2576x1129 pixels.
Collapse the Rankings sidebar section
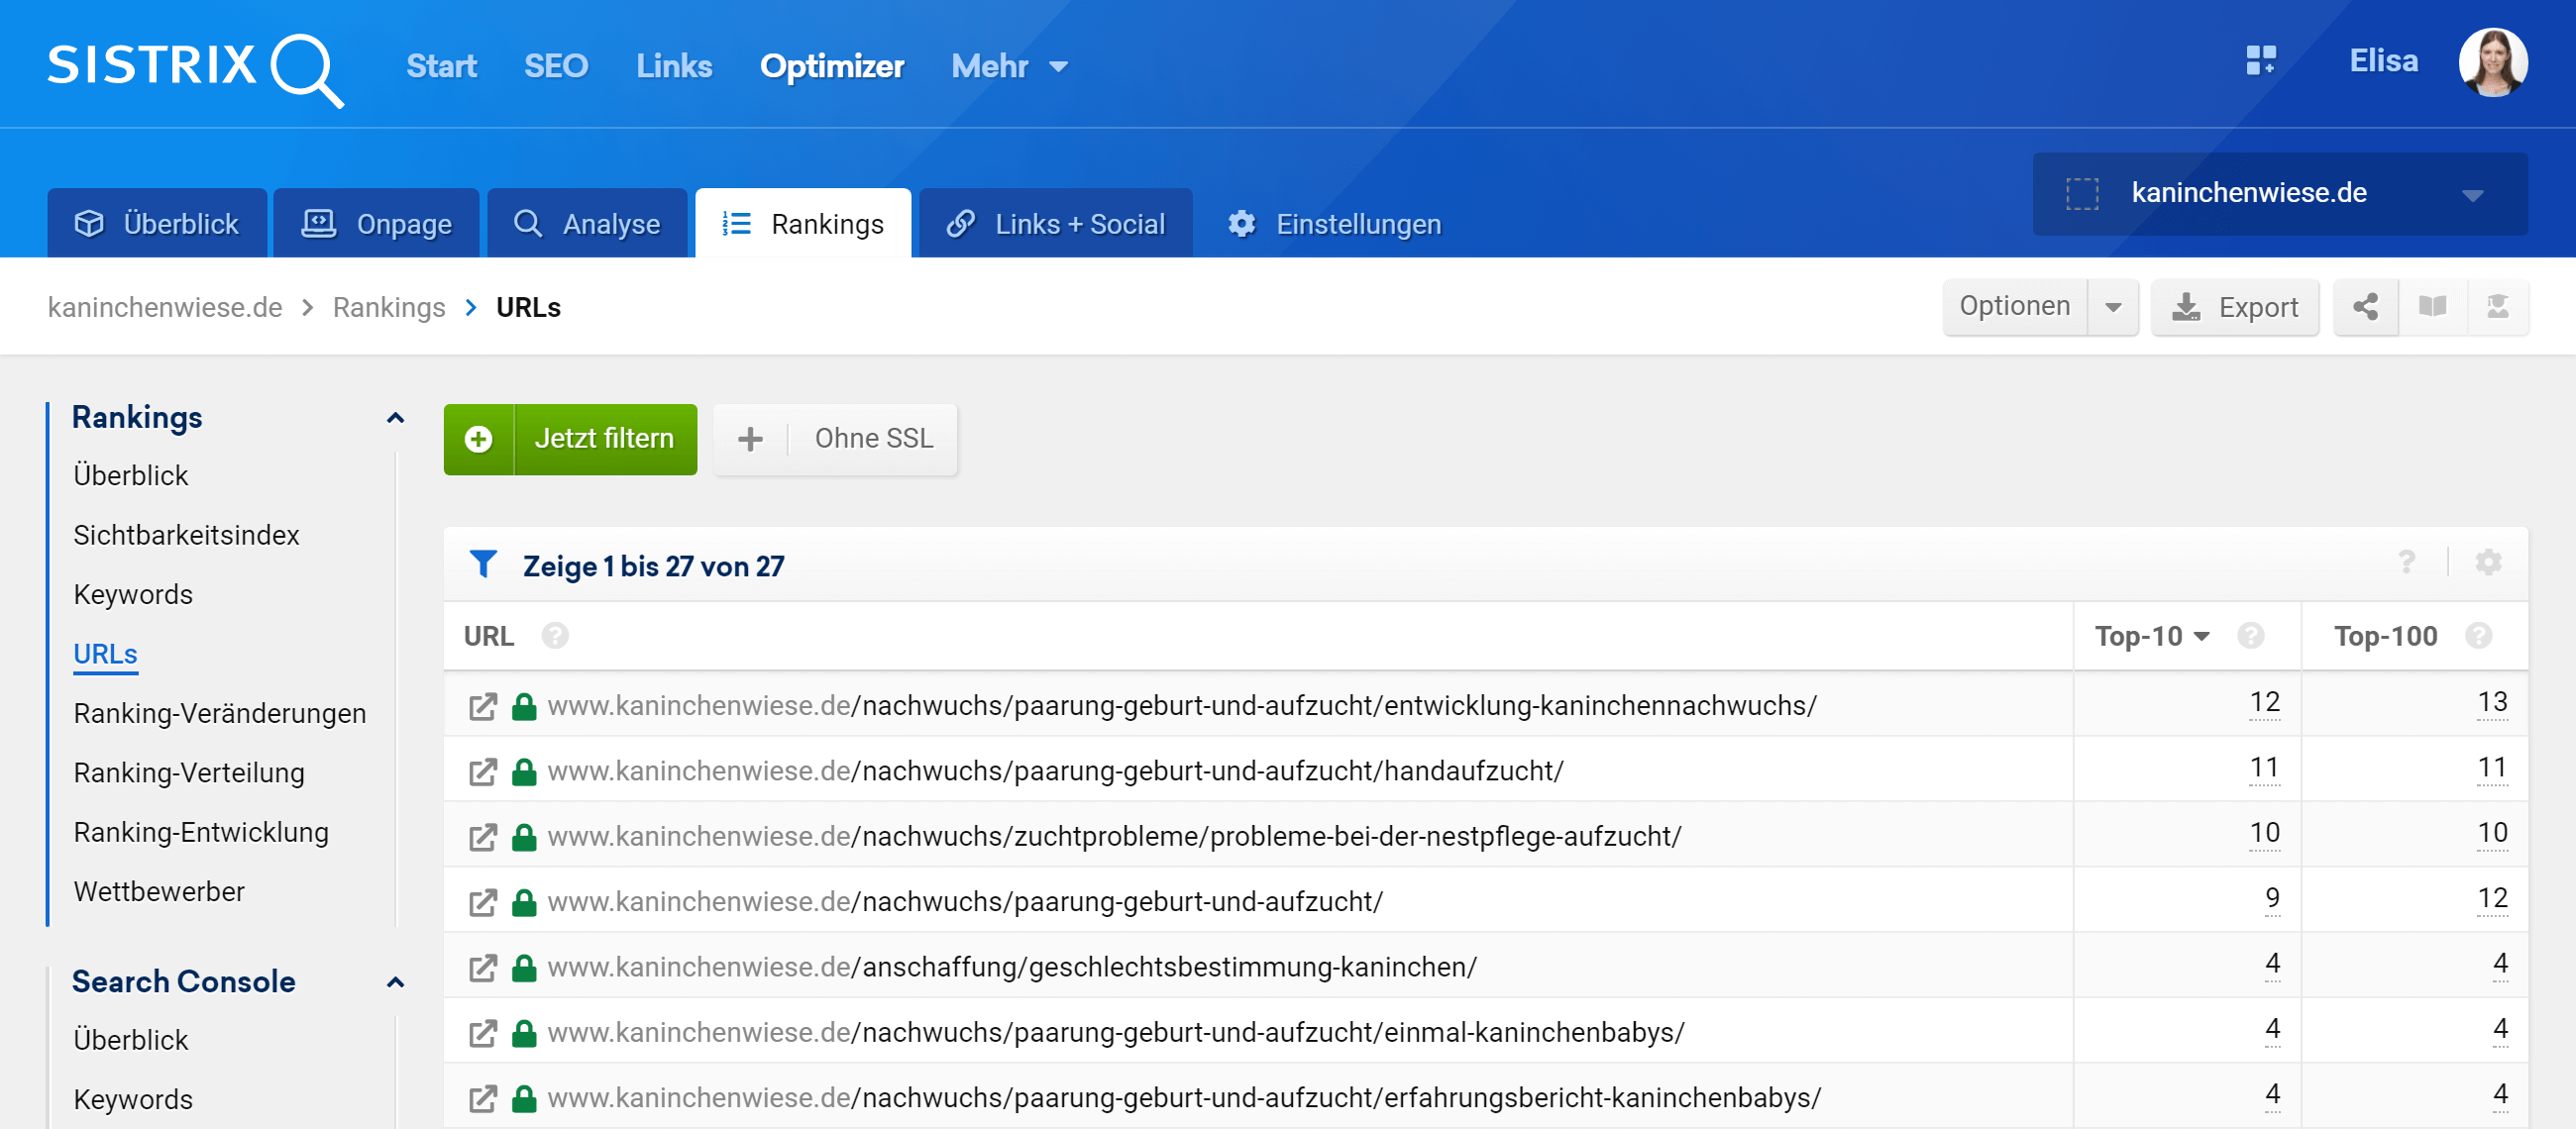pos(395,418)
